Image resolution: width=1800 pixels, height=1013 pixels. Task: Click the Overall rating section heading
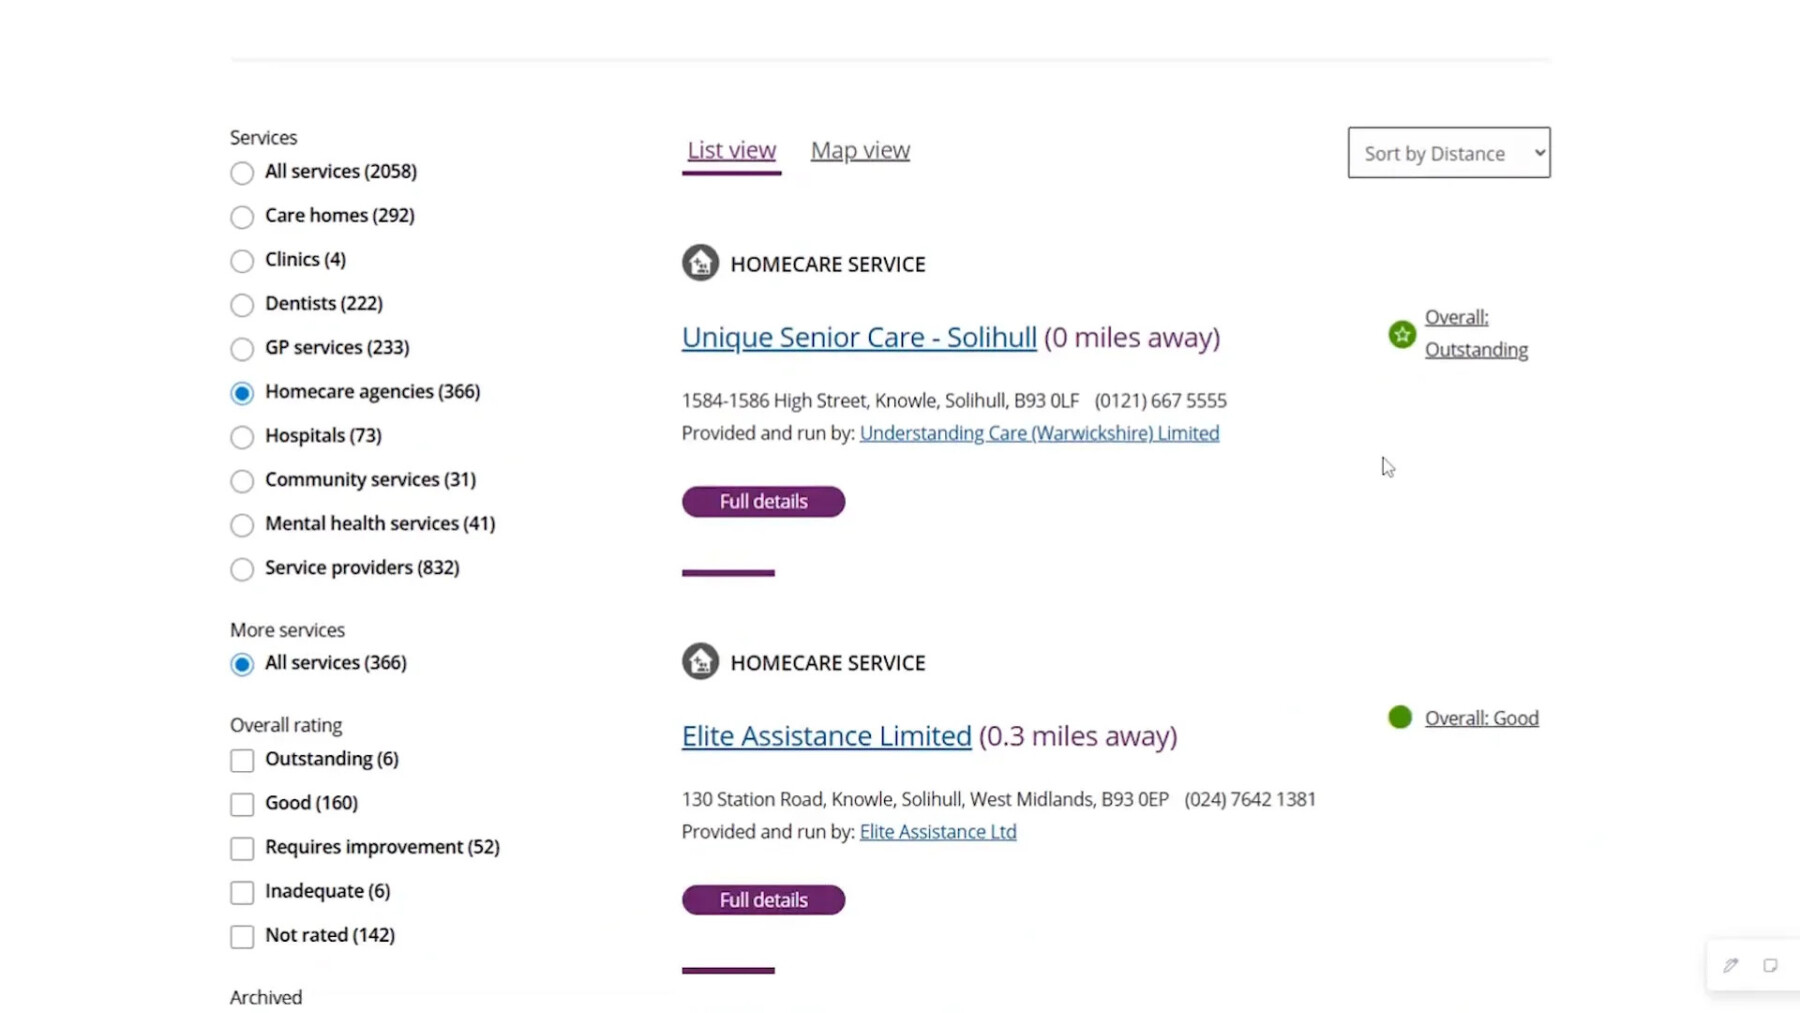(286, 725)
